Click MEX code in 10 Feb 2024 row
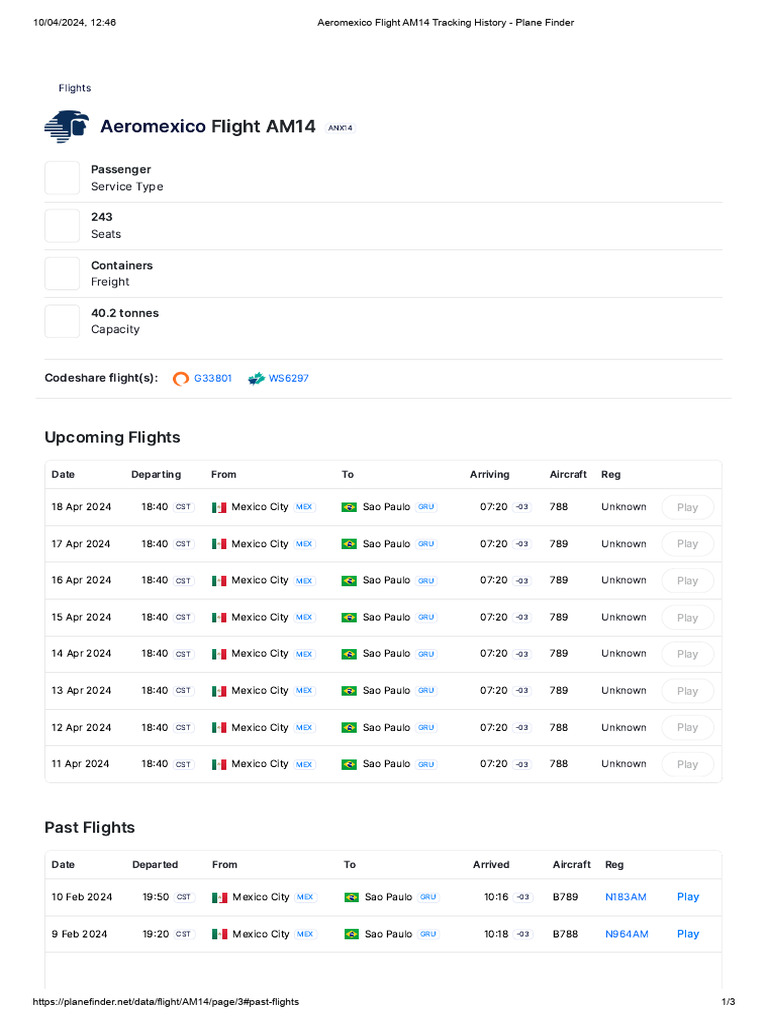The height and width of the screenshot is (1024, 768). click(x=305, y=897)
